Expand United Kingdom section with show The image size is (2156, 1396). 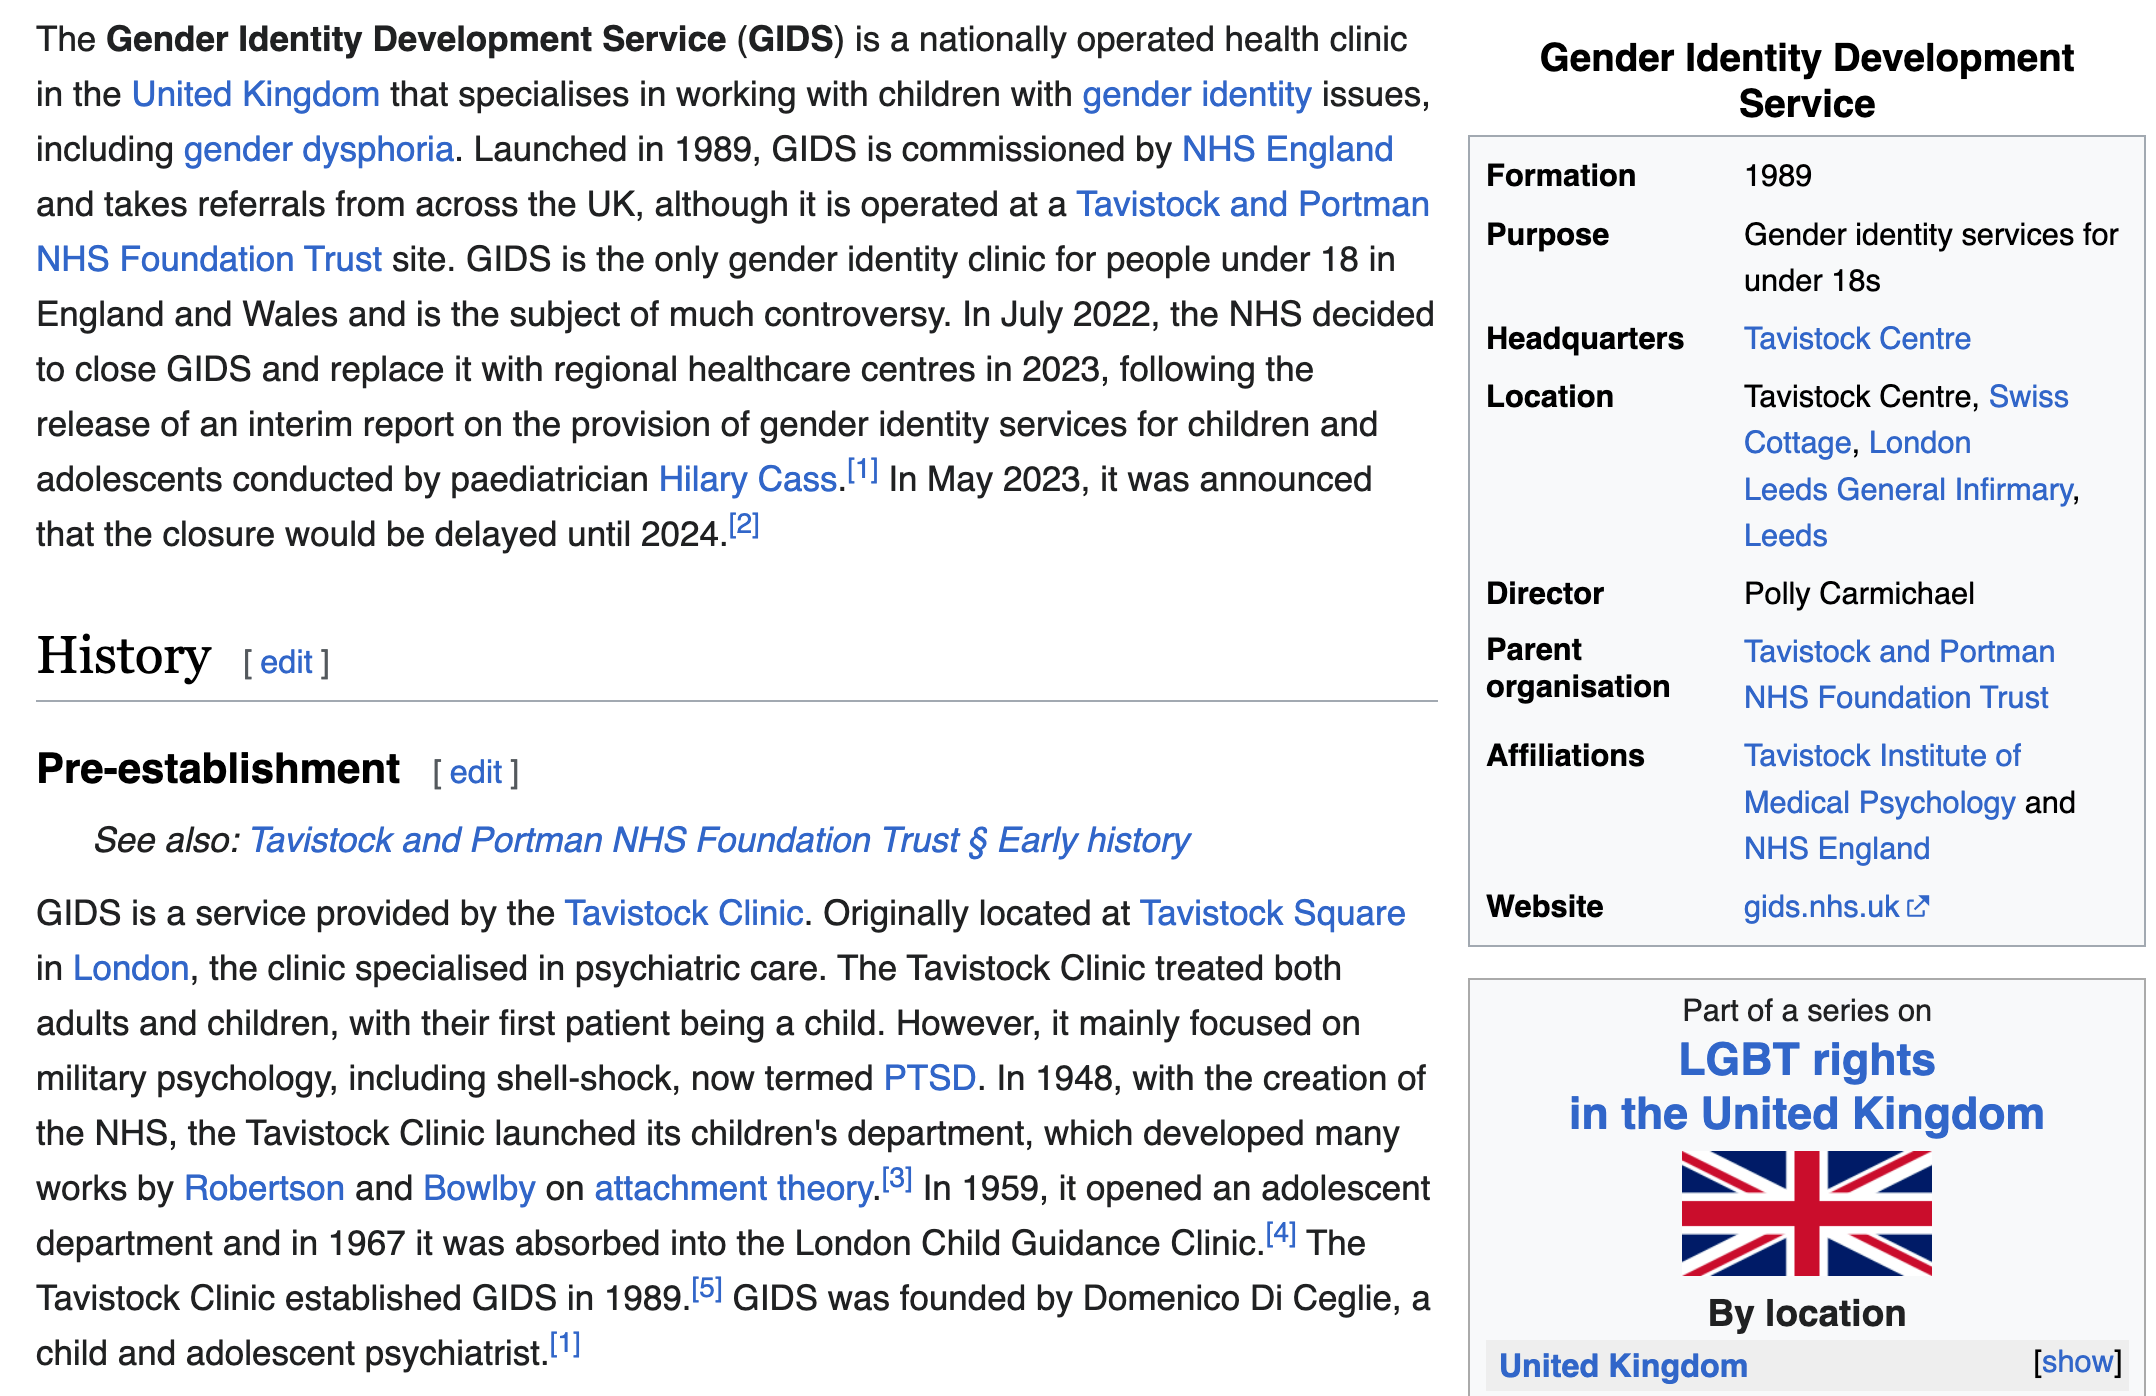point(2077,1362)
